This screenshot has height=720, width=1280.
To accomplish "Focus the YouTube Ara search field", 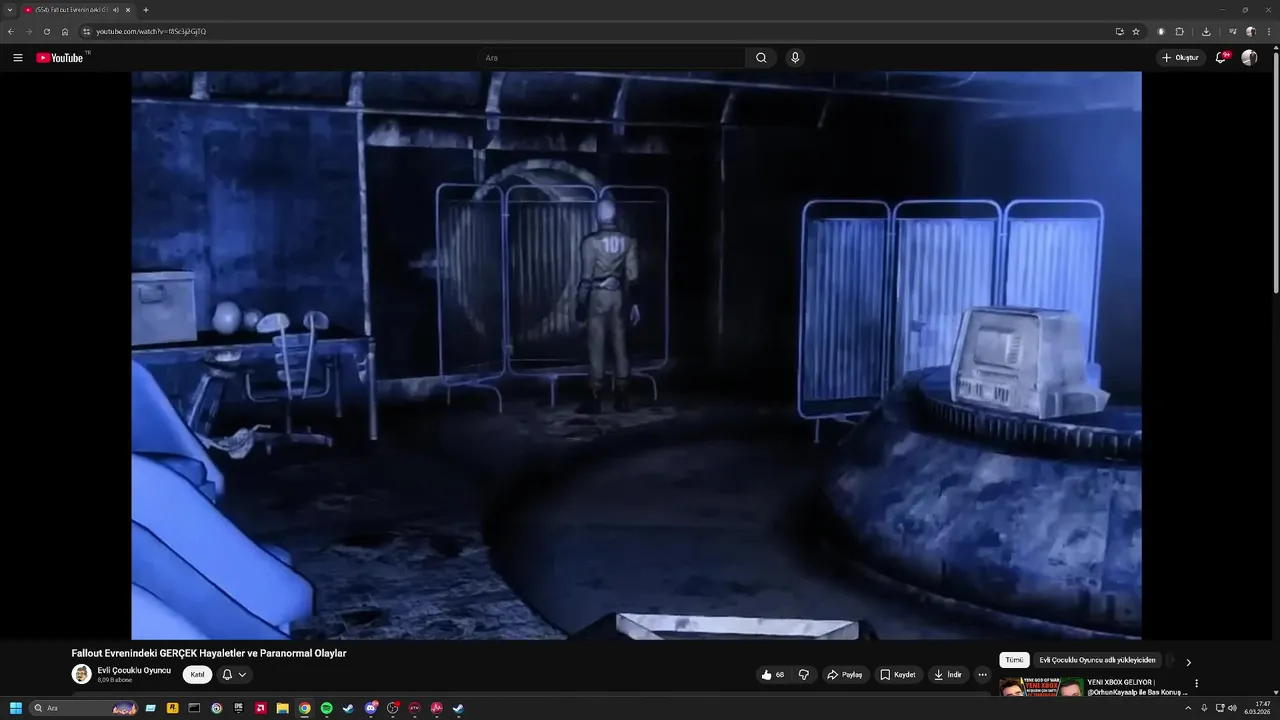I will click(x=612, y=58).
